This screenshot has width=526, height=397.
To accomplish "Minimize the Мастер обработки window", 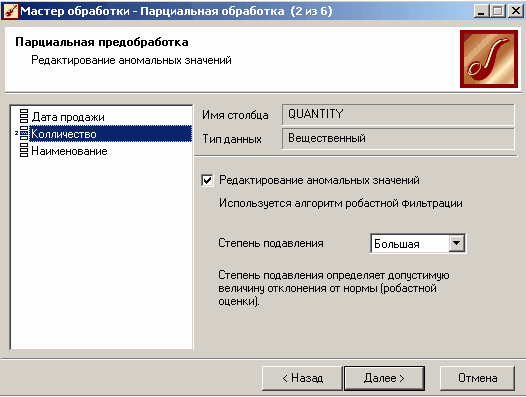I will (482, 11).
